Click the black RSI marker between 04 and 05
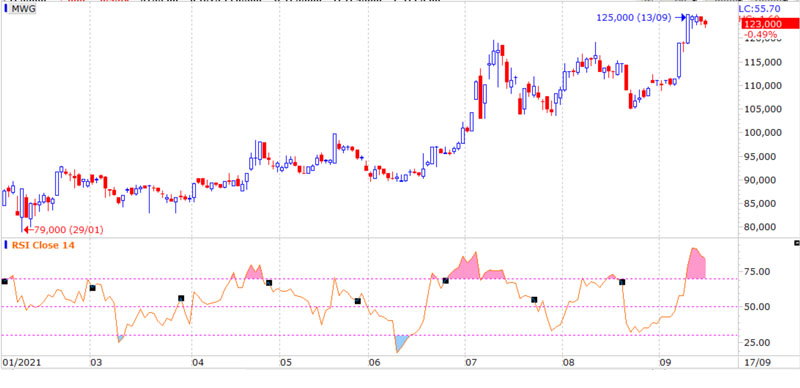The width and height of the screenshot is (800, 388). click(269, 283)
